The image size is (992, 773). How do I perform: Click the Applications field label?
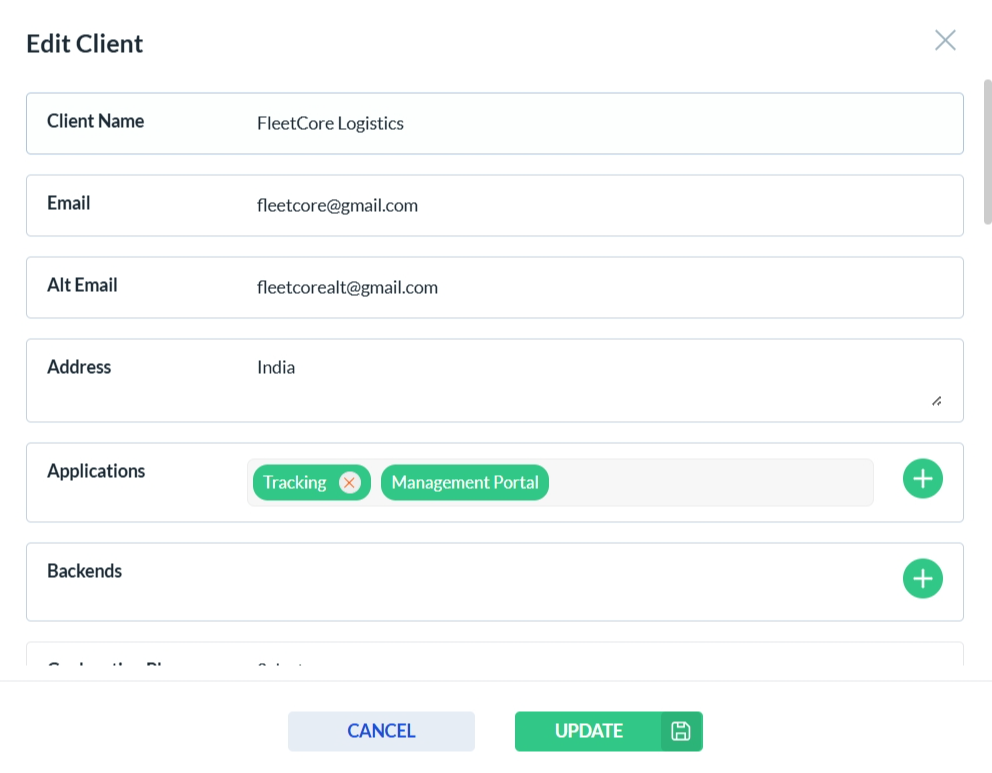pos(96,471)
